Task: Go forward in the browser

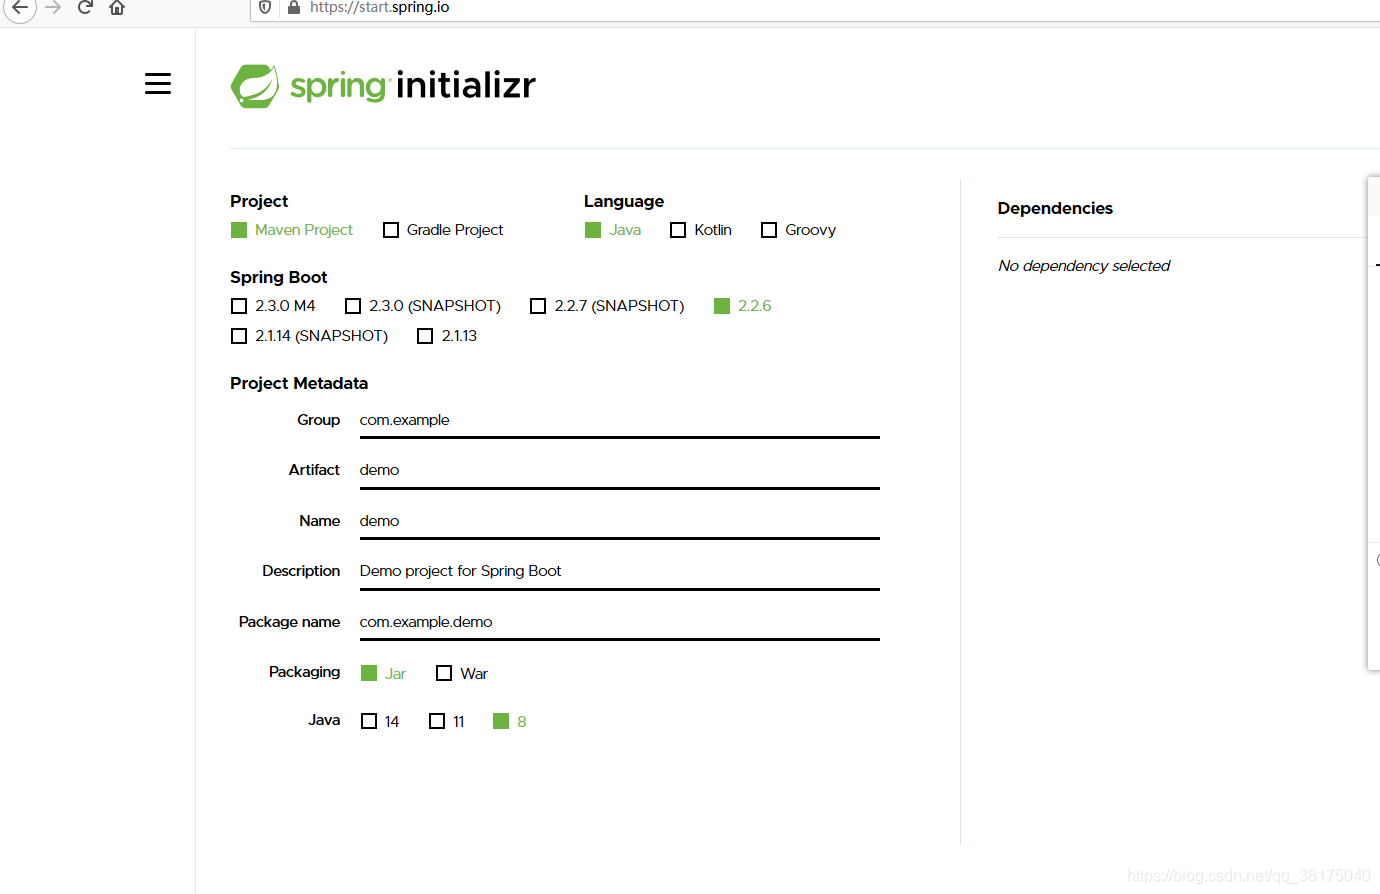Action: point(53,8)
